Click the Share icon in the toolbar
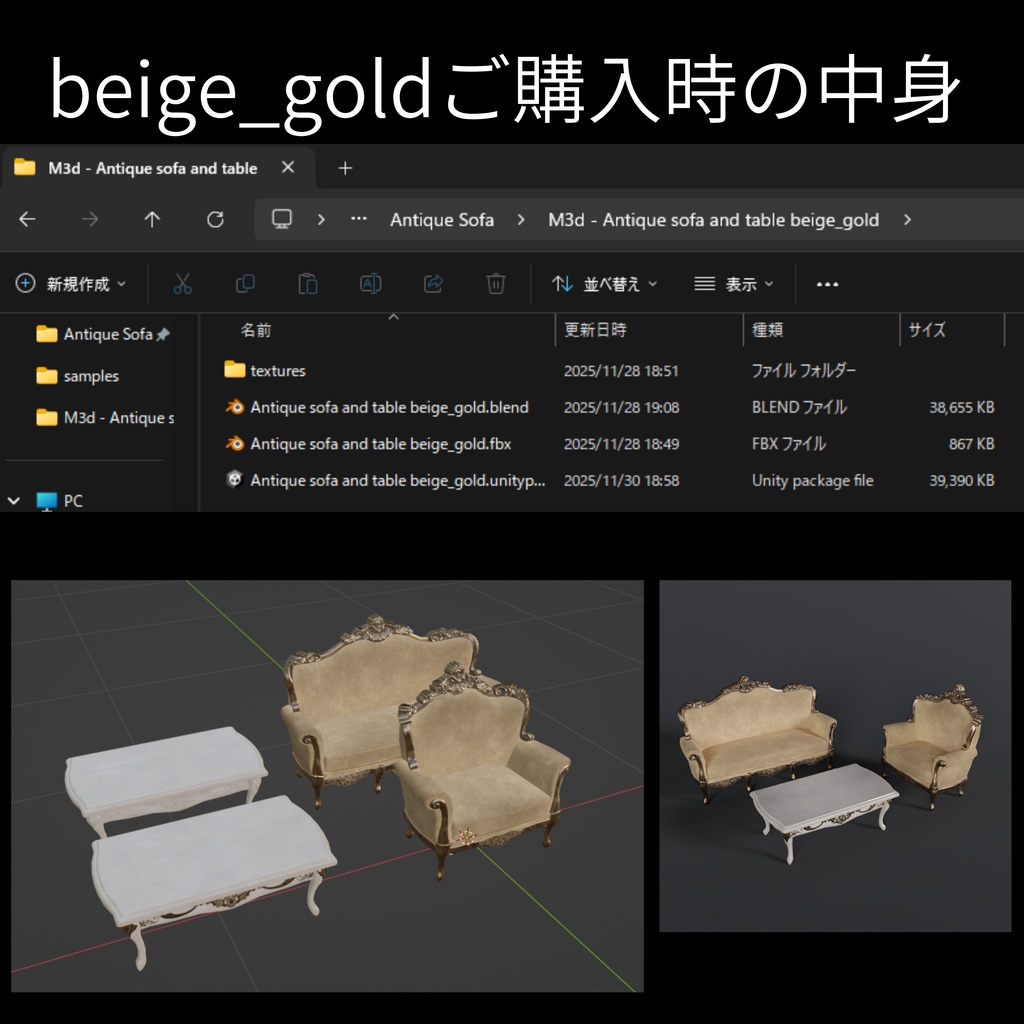Viewport: 1024px width, 1024px height. [432, 283]
